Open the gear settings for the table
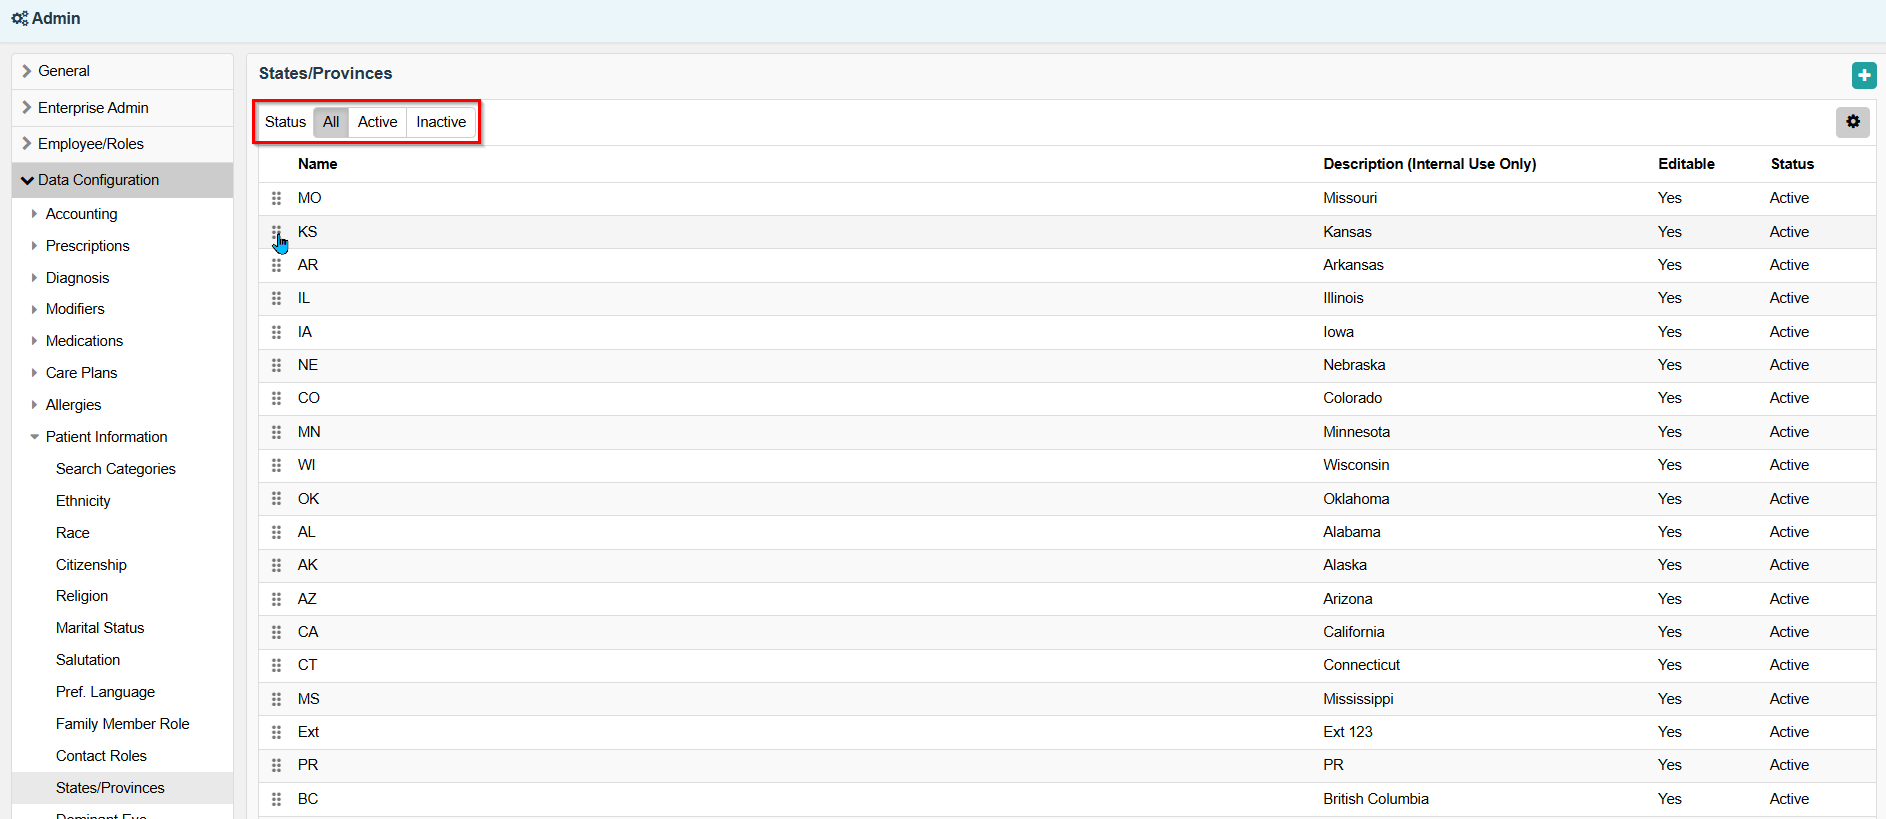The image size is (1886, 819). [1852, 122]
